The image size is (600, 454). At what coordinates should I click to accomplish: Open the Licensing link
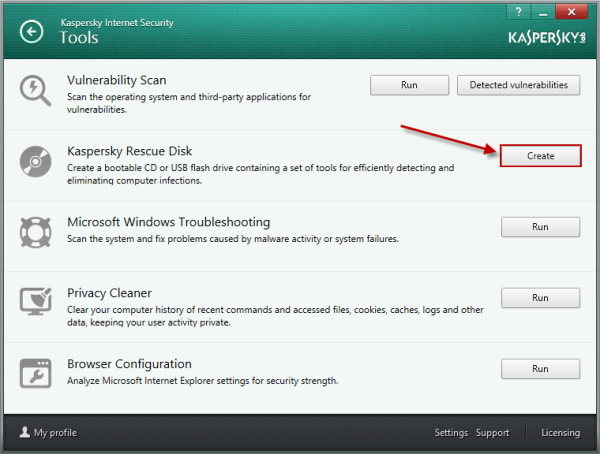coord(560,433)
